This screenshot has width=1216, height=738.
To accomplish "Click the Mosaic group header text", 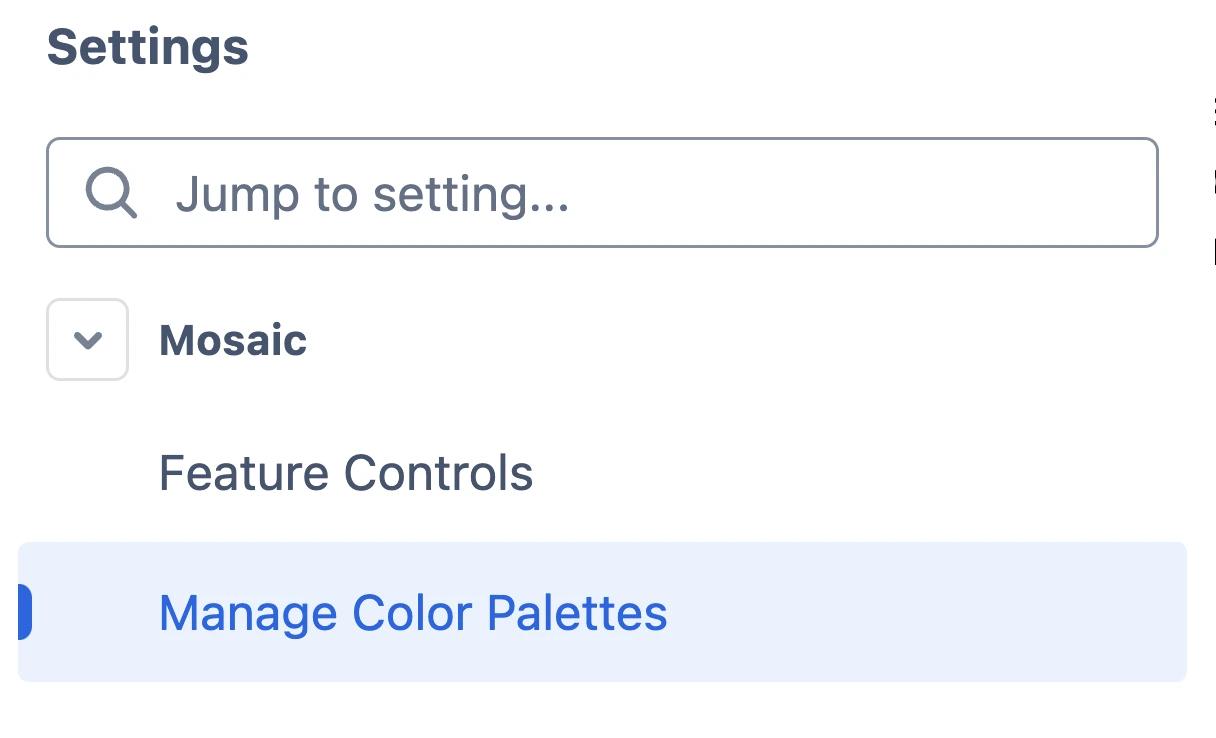I will (233, 340).
